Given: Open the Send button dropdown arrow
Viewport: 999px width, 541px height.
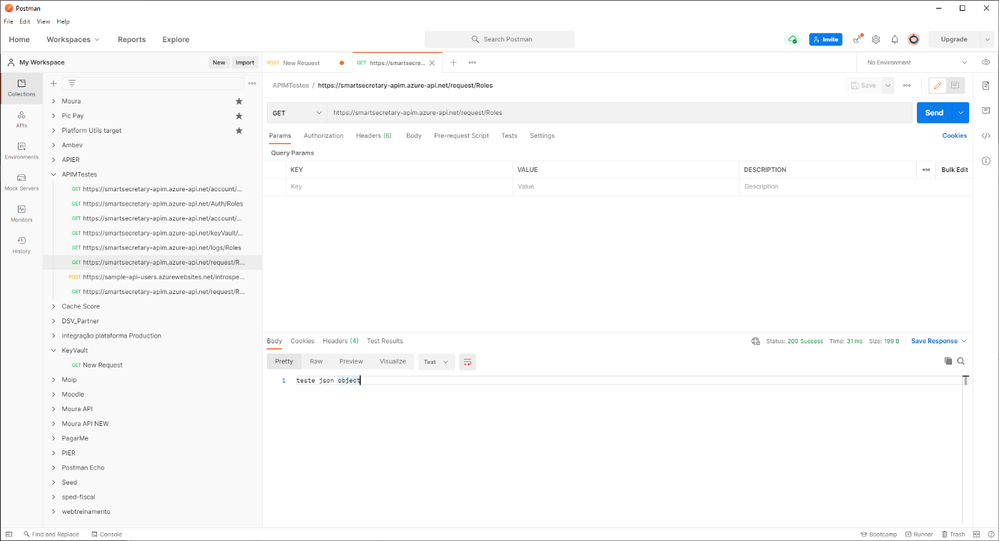Looking at the screenshot, I should click(960, 113).
